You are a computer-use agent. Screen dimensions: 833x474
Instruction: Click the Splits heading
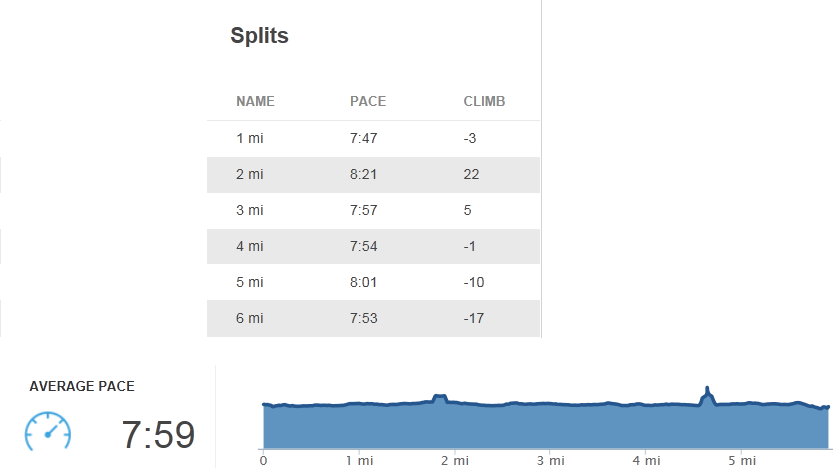[259, 36]
